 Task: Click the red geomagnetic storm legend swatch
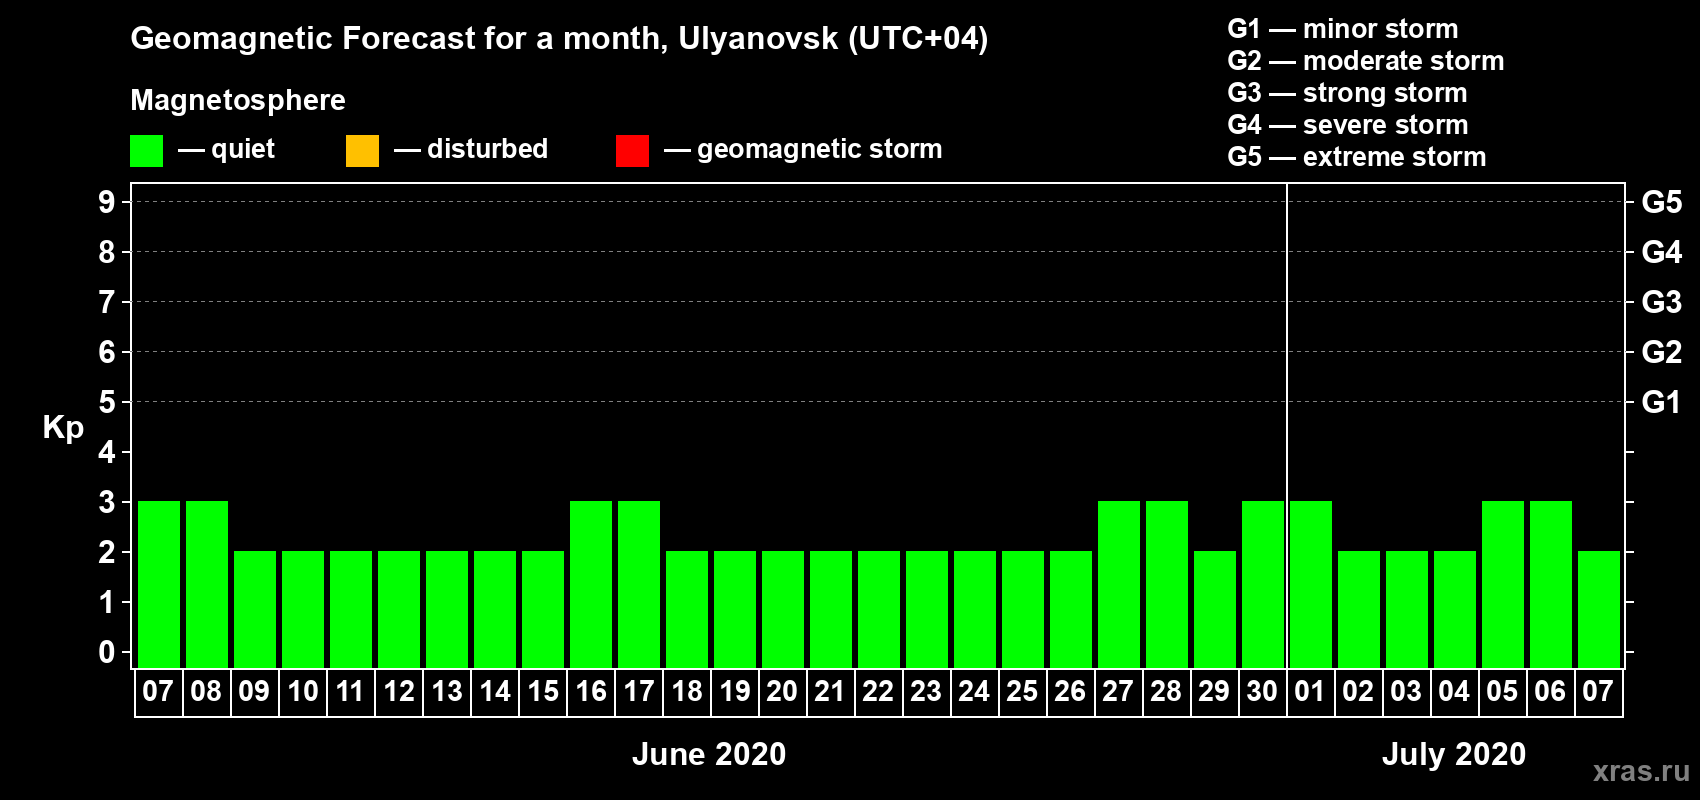pyautogui.click(x=632, y=151)
